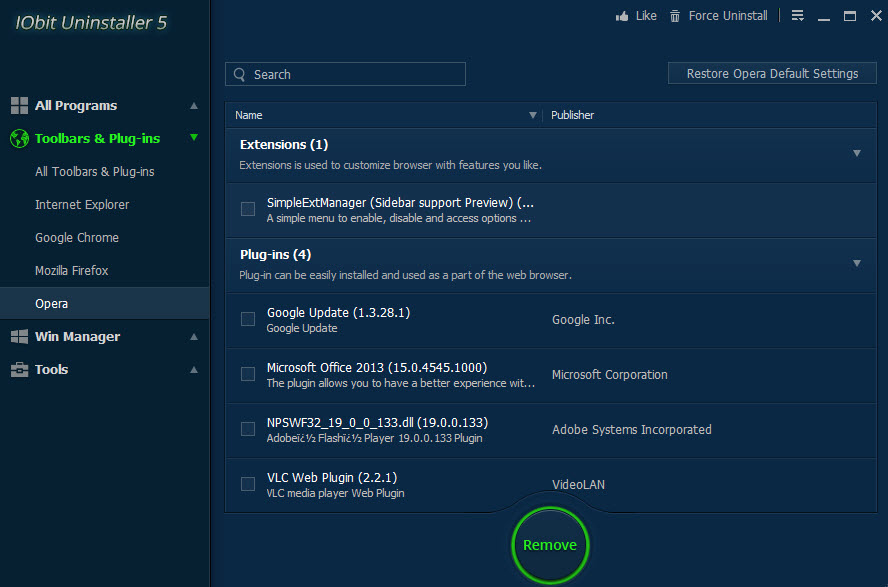
Task: Click the NPSWF32_19_0_0_133.dll (19.0.0.133) entry
Action: pyautogui.click(x=377, y=422)
